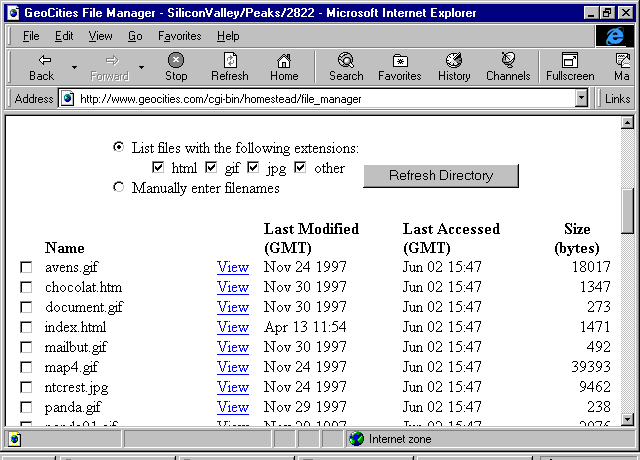Open the Go menu

[x=135, y=36]
